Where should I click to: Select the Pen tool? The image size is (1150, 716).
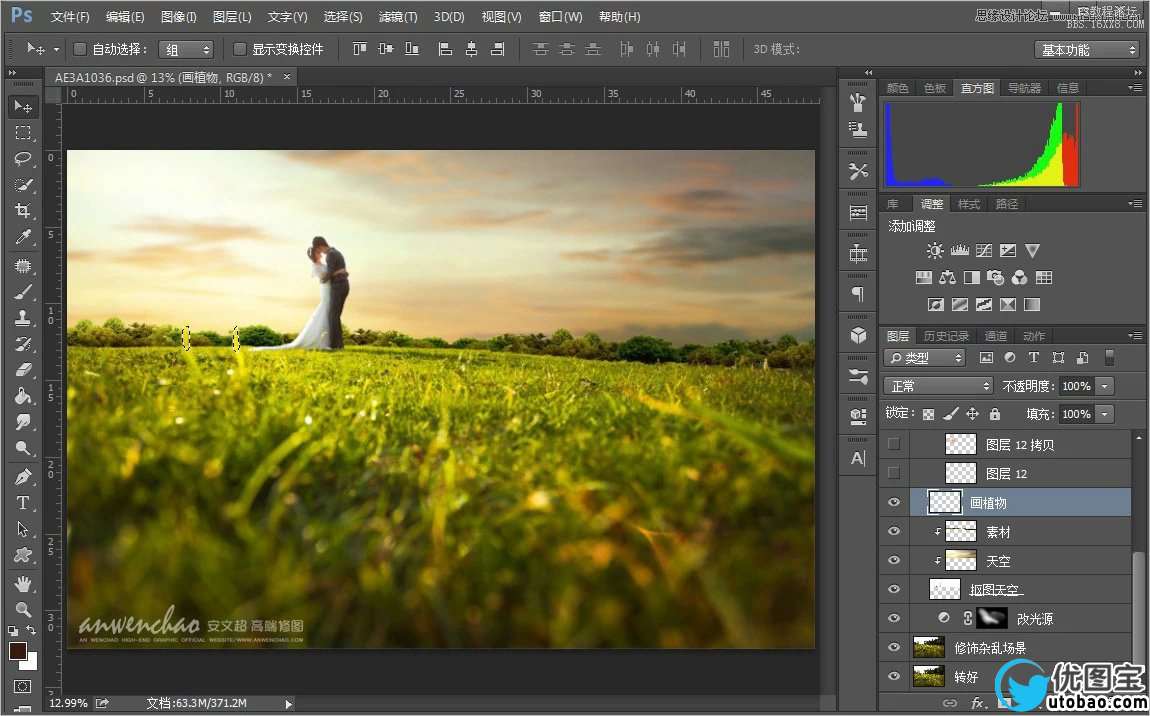pos(22,476)
